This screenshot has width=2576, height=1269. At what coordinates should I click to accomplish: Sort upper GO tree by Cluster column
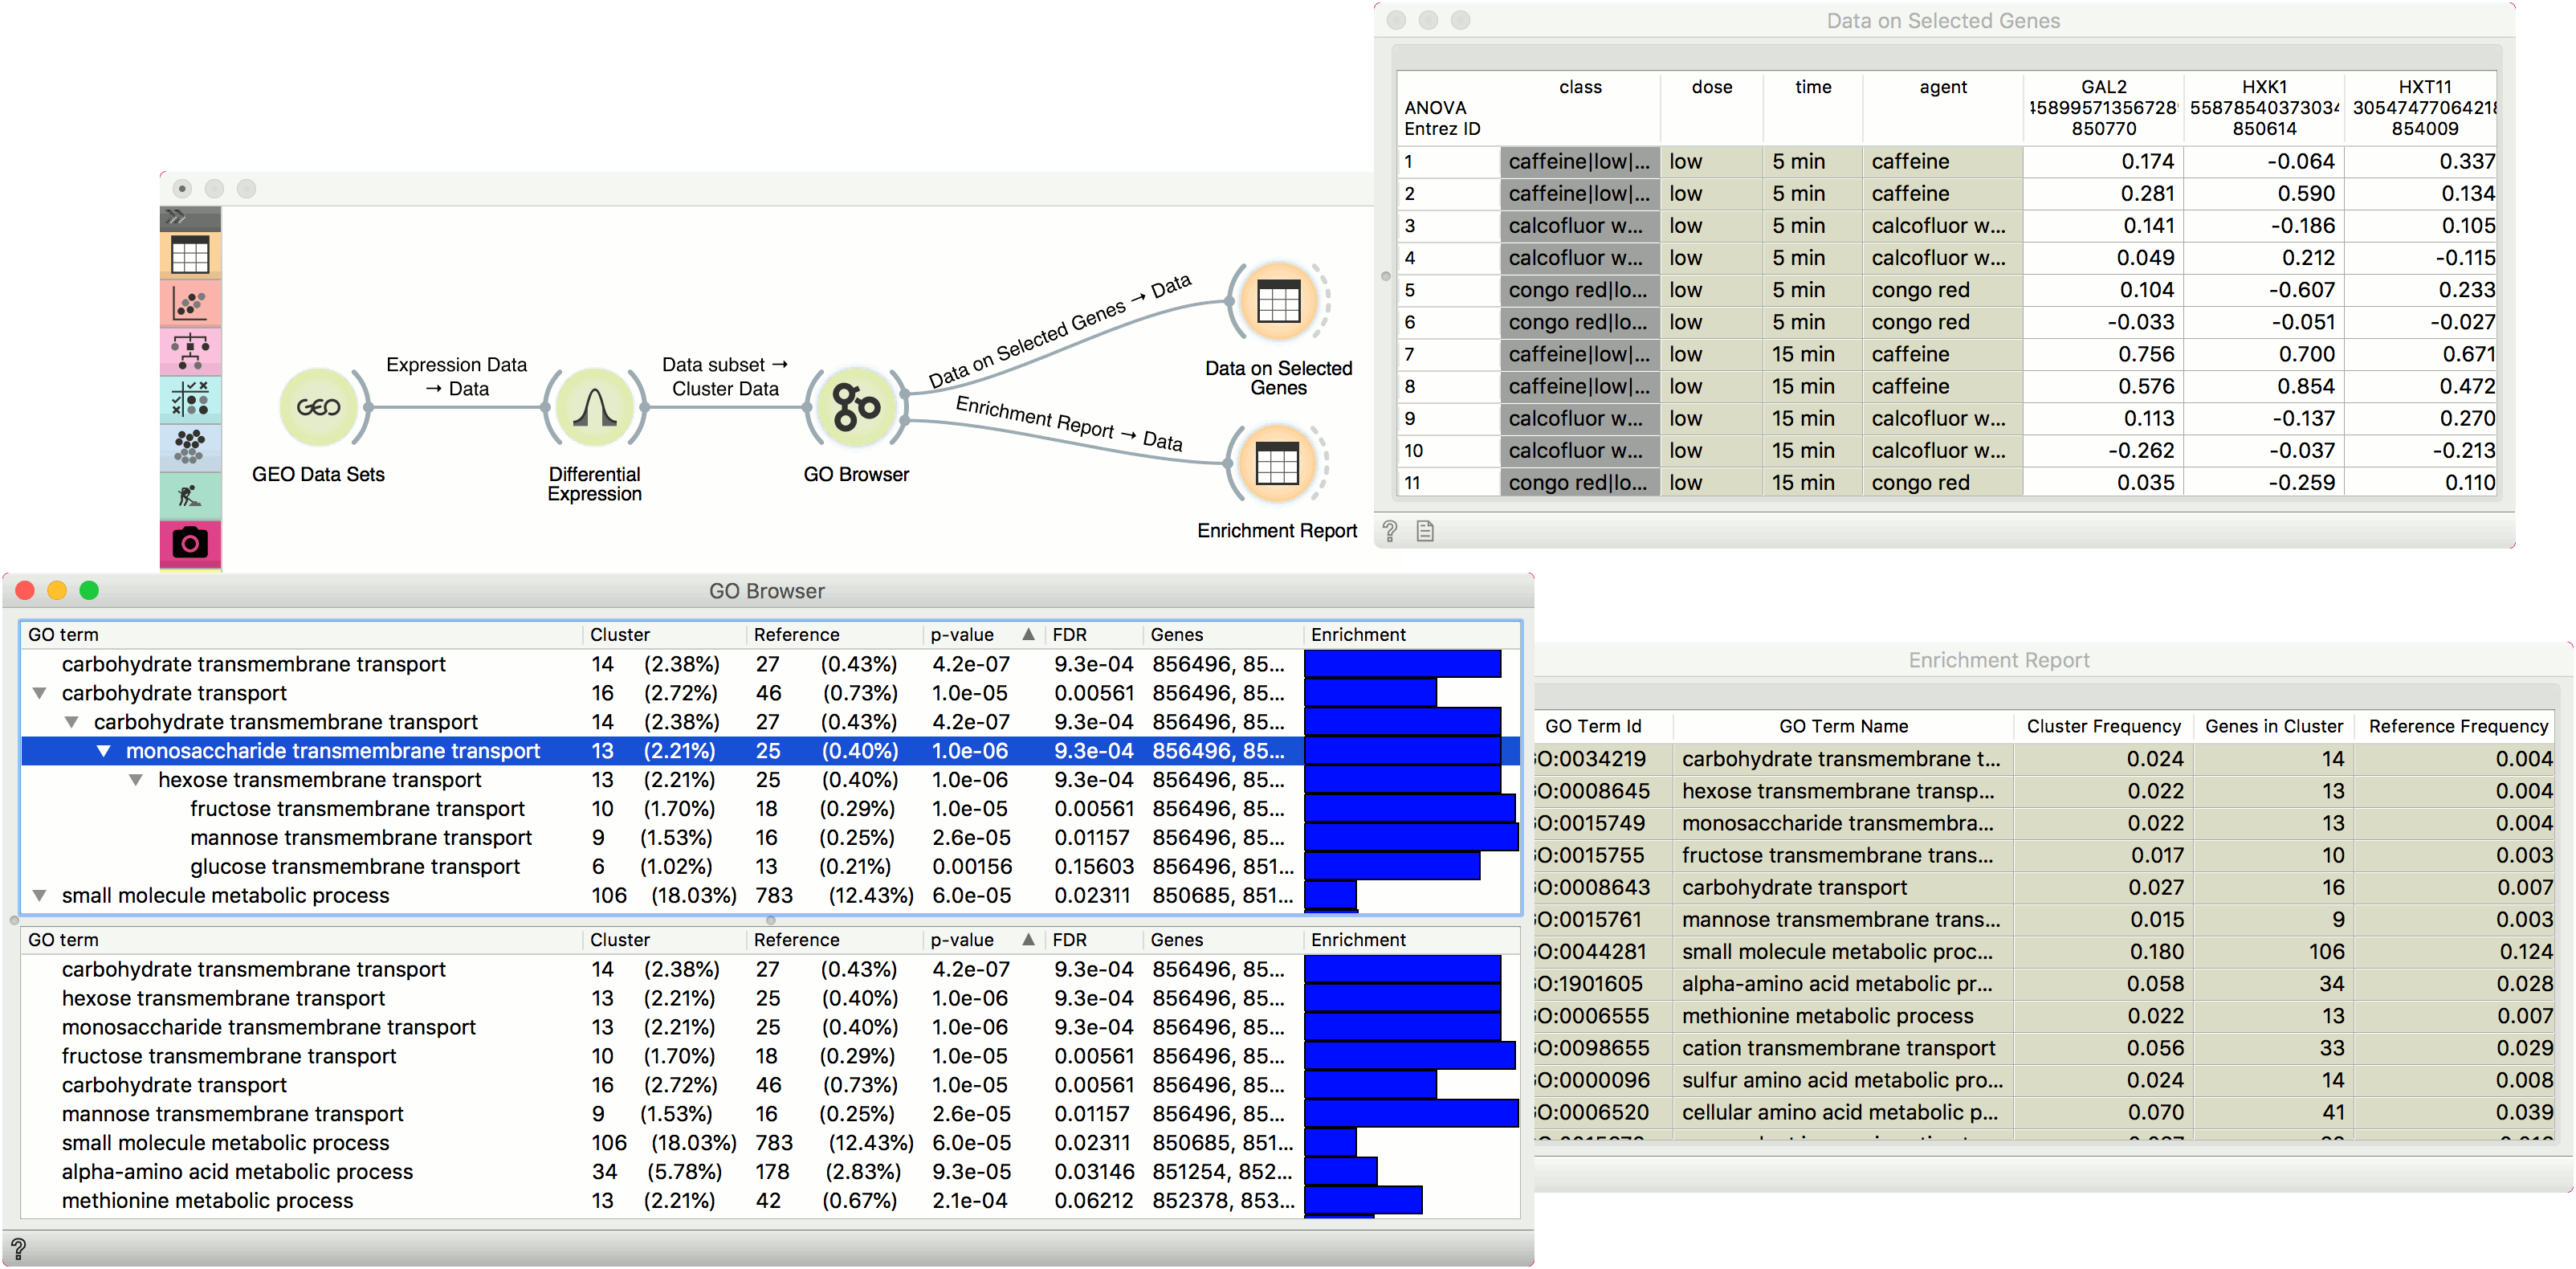pyautogui.click(x=664, y=635)
